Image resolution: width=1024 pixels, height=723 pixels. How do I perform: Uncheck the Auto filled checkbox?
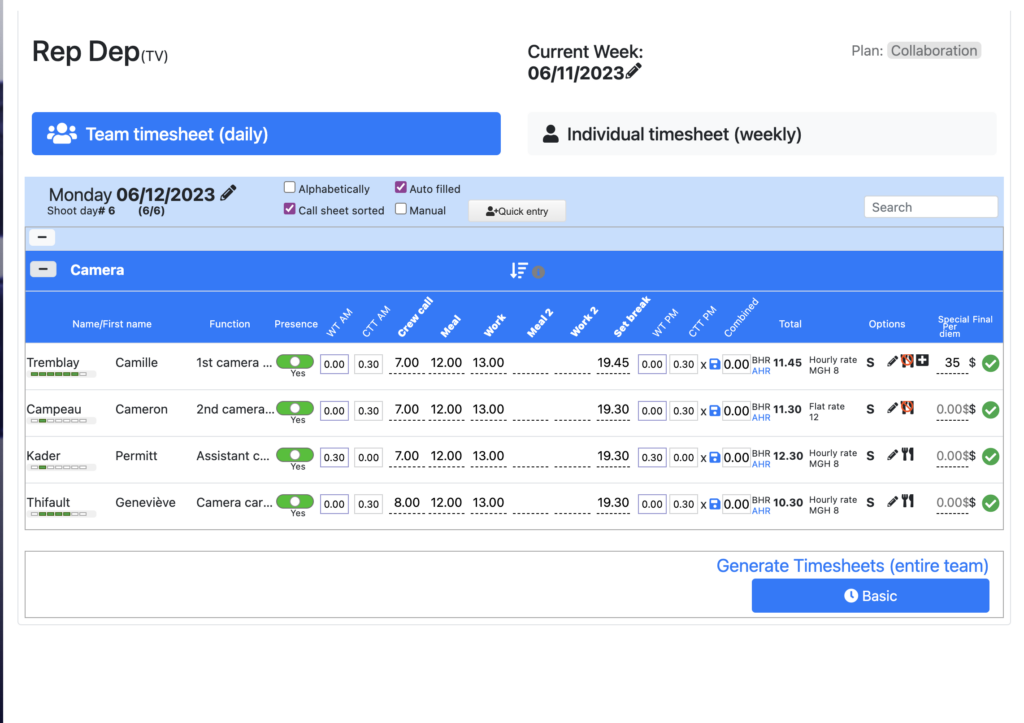click(x=401, y=188)
